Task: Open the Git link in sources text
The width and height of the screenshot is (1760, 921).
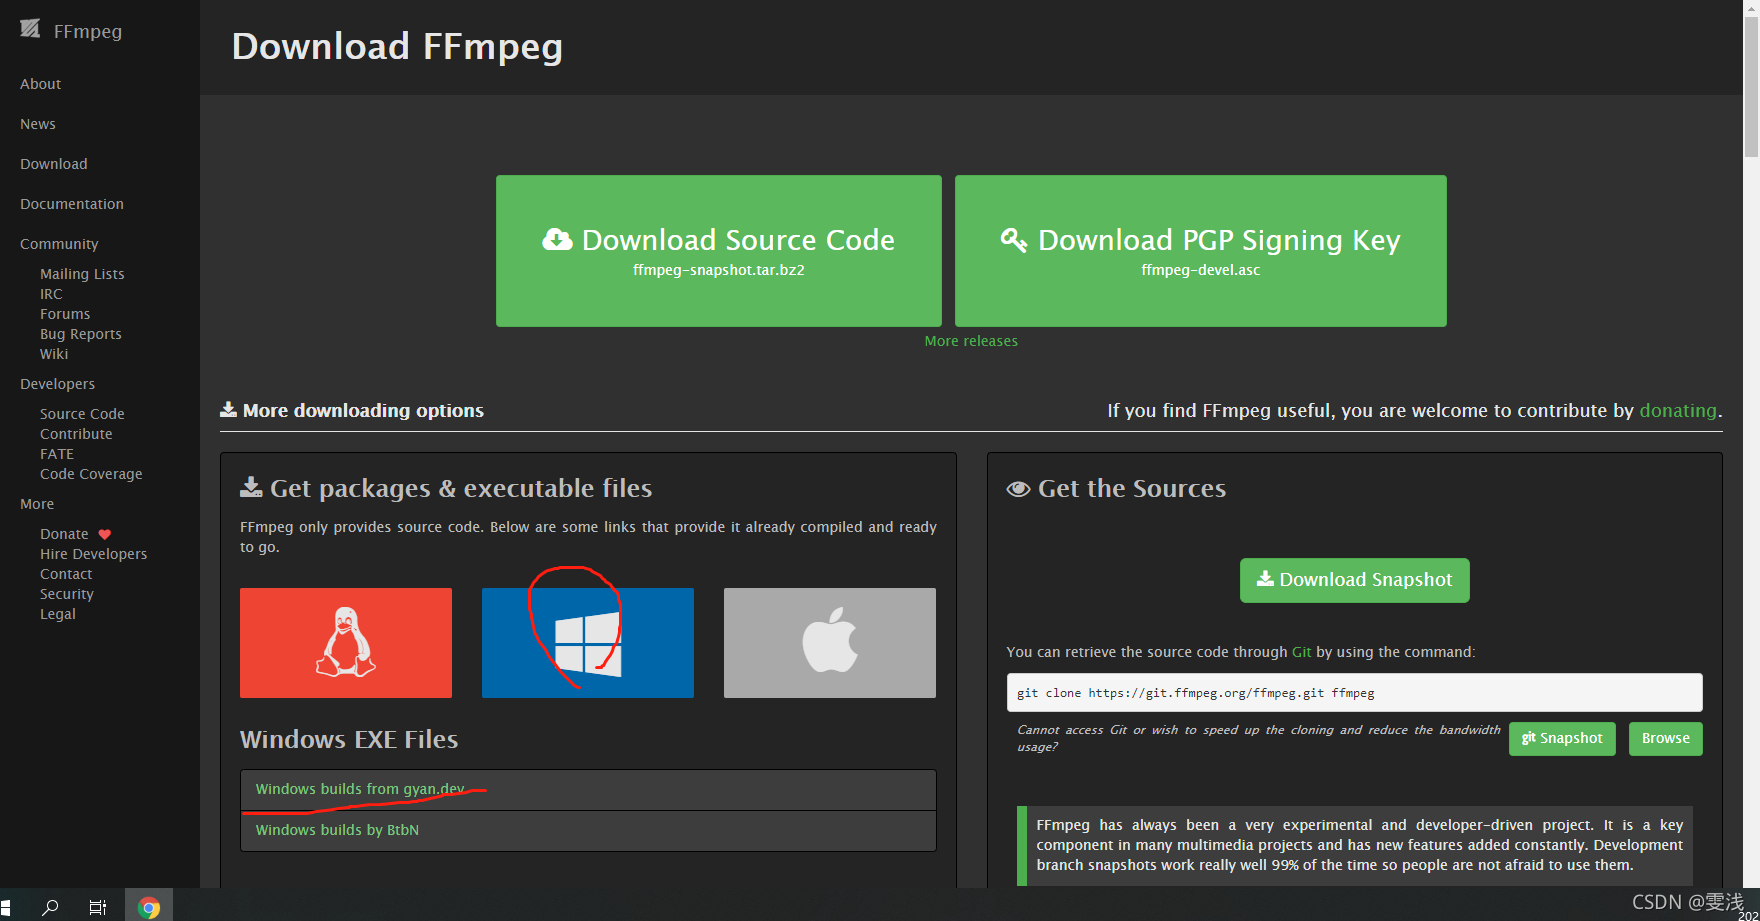Action: (1301, 652)
